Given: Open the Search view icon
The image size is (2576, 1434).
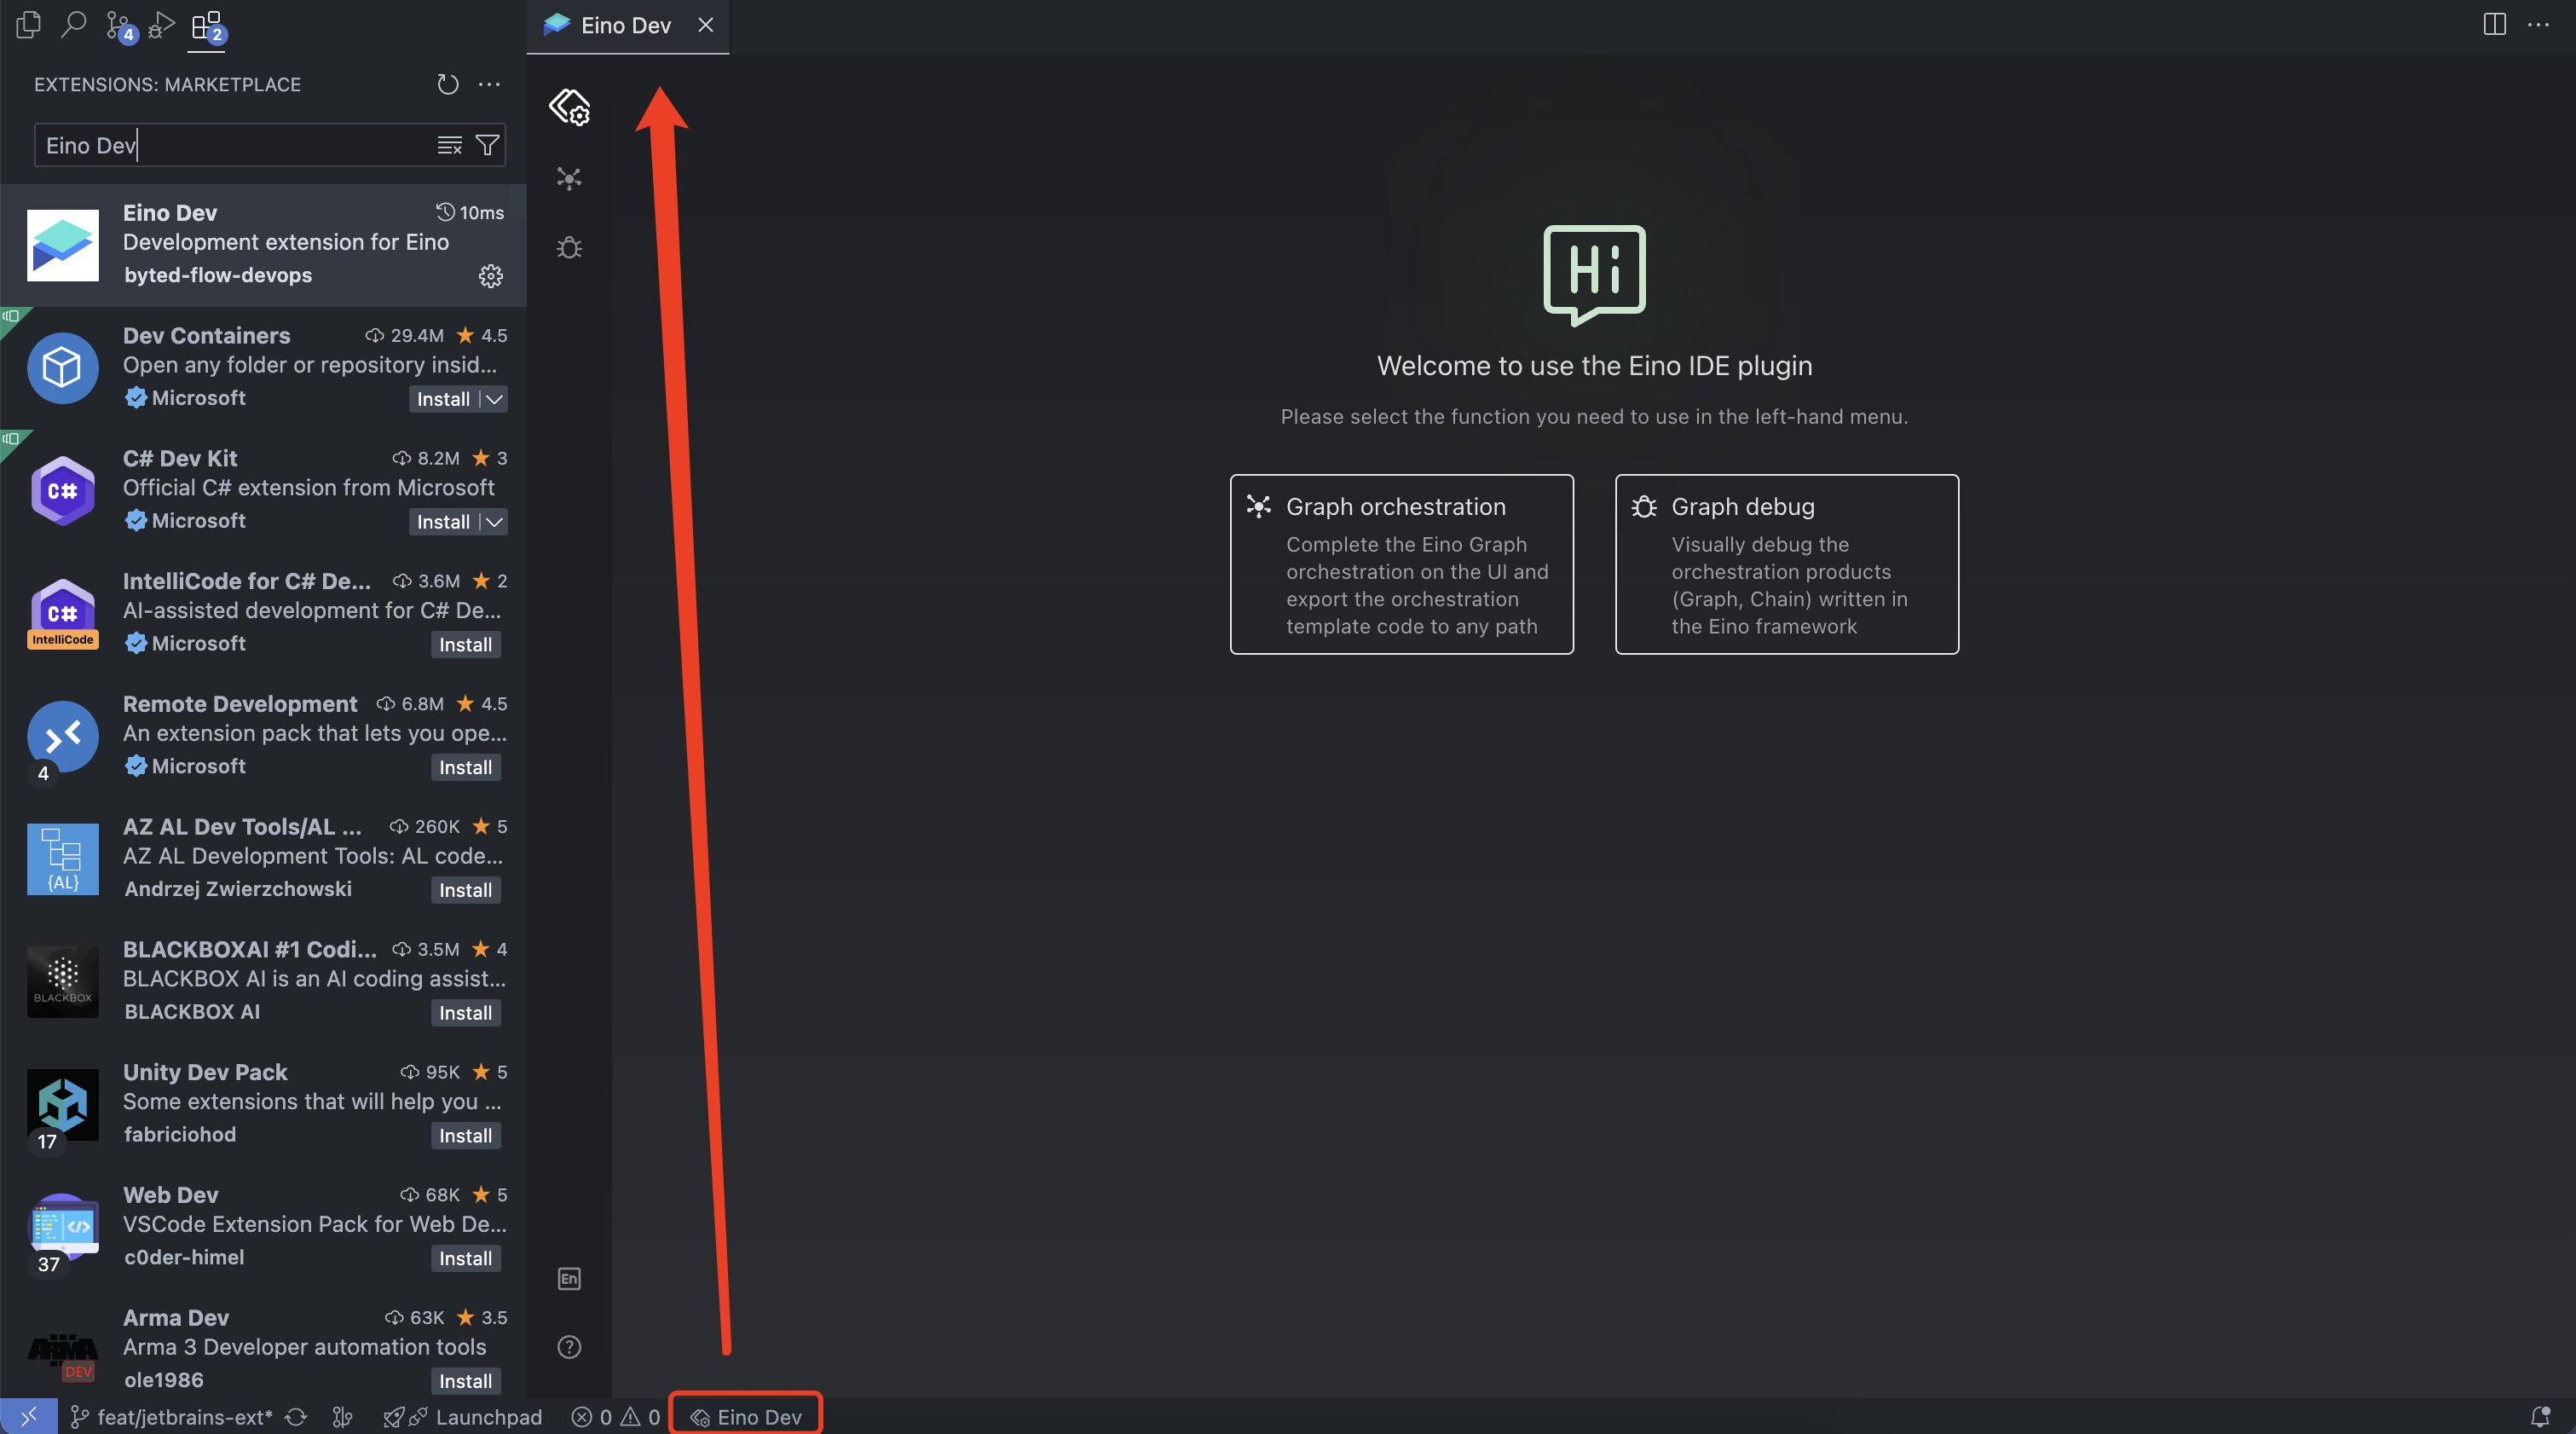Looking at the screenshot, I should click(x=73, y=25).
